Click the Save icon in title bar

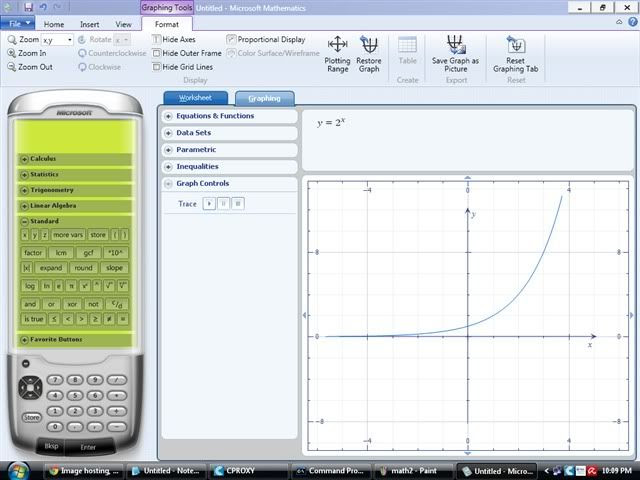tap(28, 7)
